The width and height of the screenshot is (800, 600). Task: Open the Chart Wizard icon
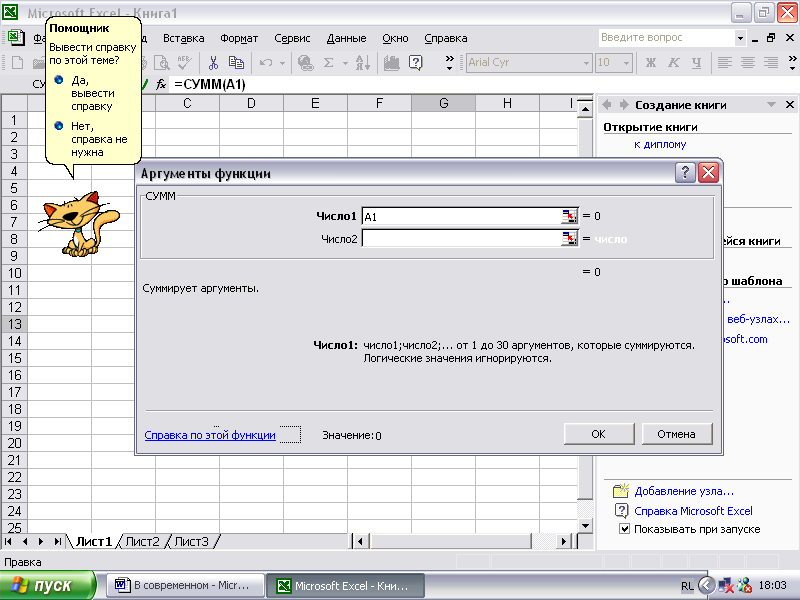pyautogui.click(x=391, y=63)
